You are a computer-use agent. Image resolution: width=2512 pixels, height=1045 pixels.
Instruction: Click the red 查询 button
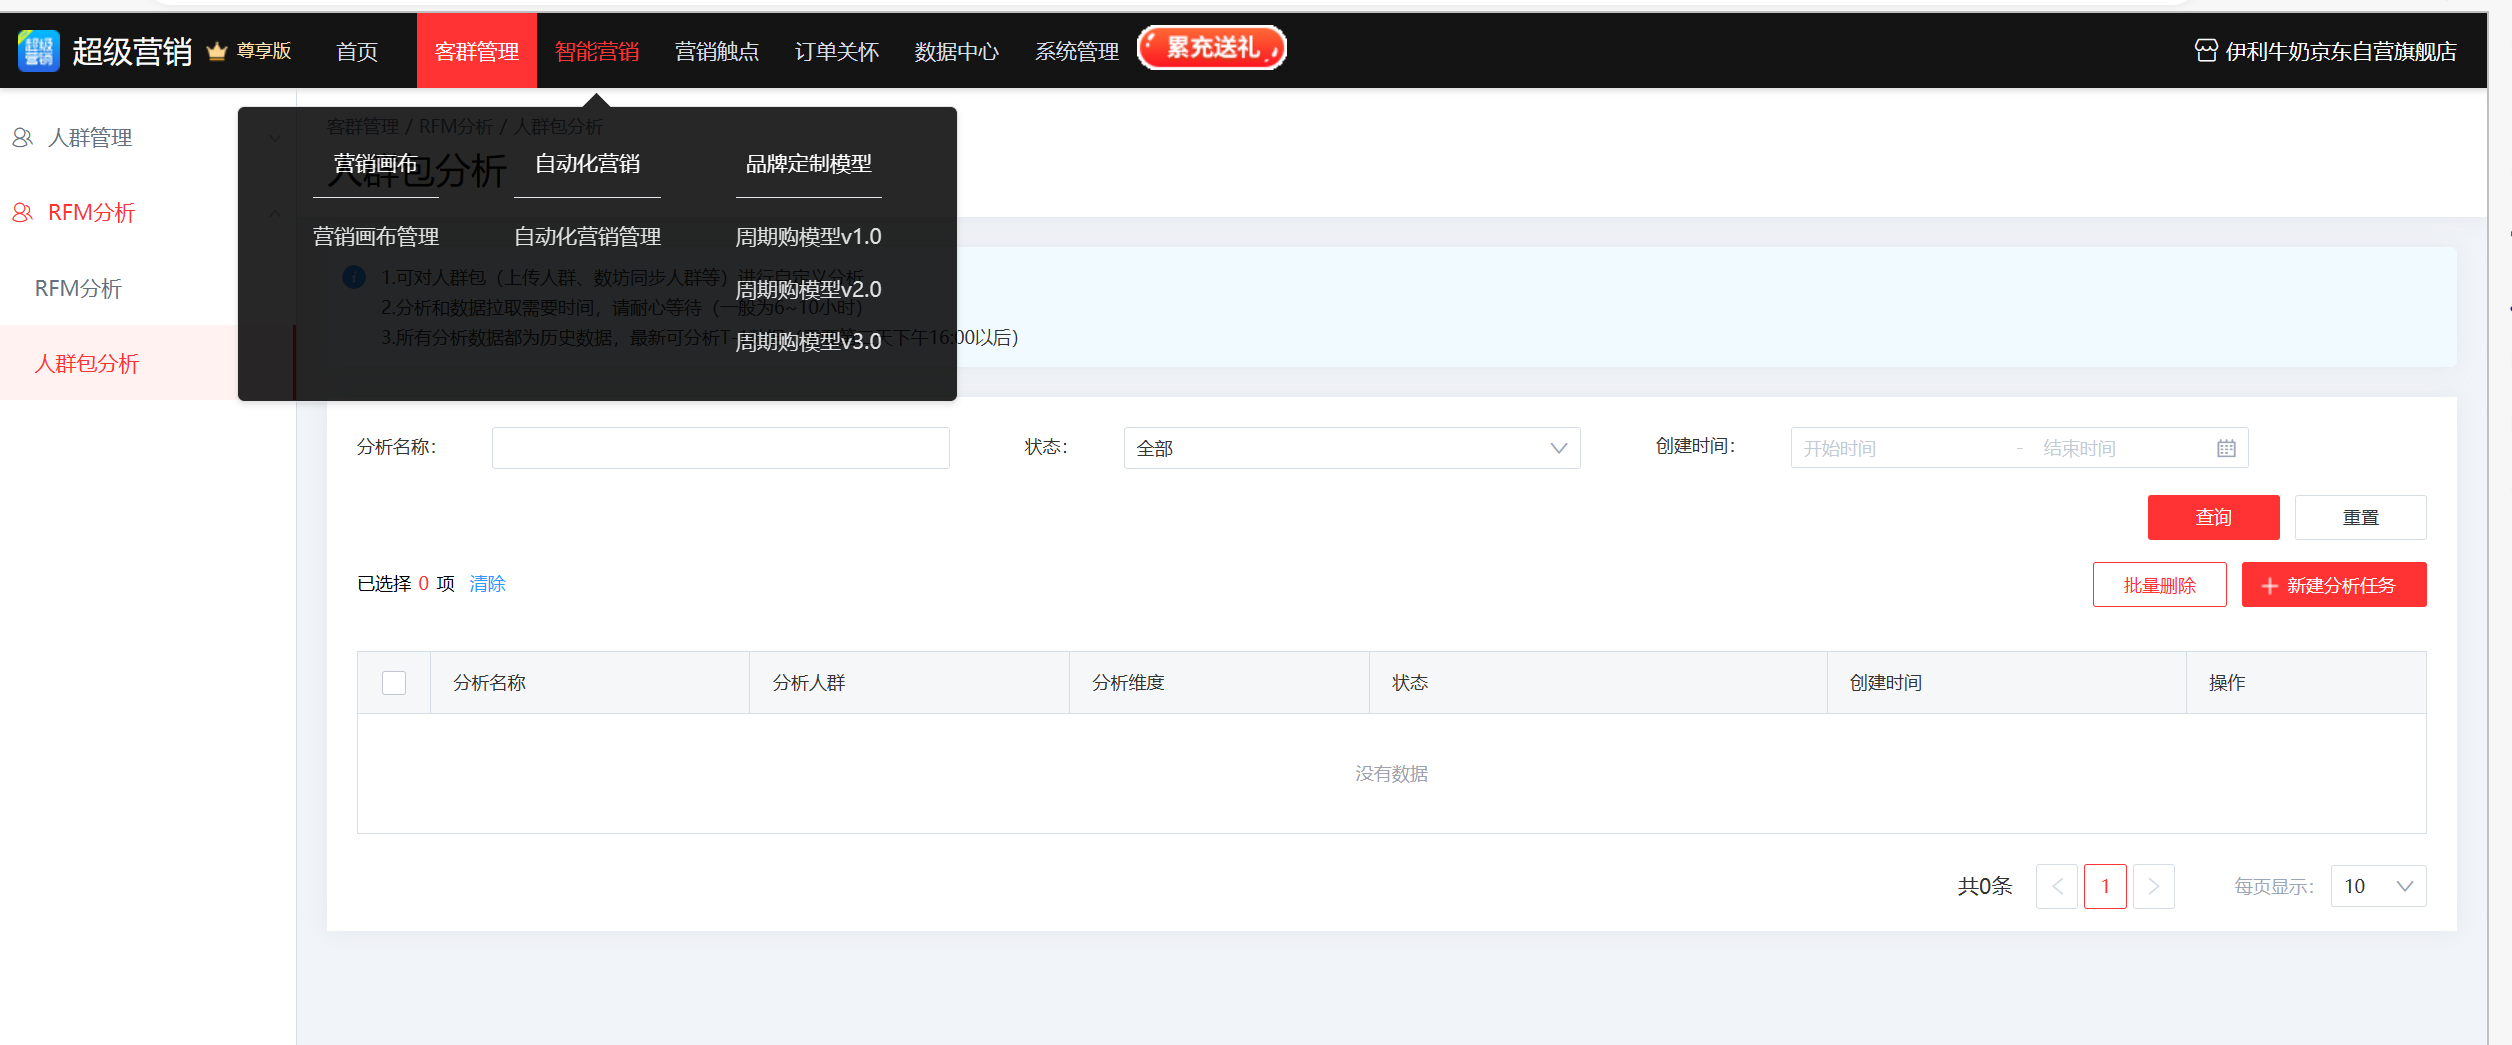[2213, 517]
